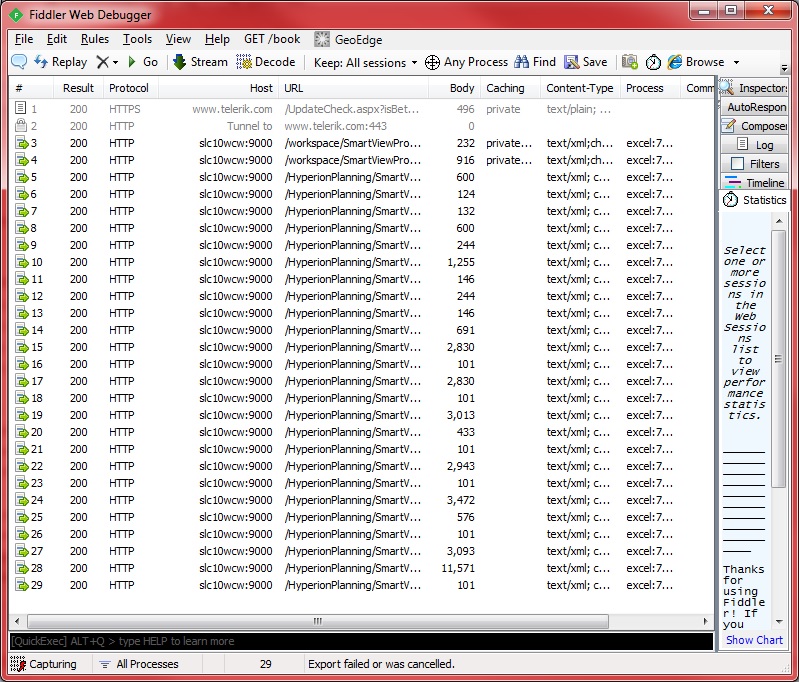Viewport: 799px width, 682px height.
Task: Click session 10 green arrow icon
Action: tap(21, 262)
